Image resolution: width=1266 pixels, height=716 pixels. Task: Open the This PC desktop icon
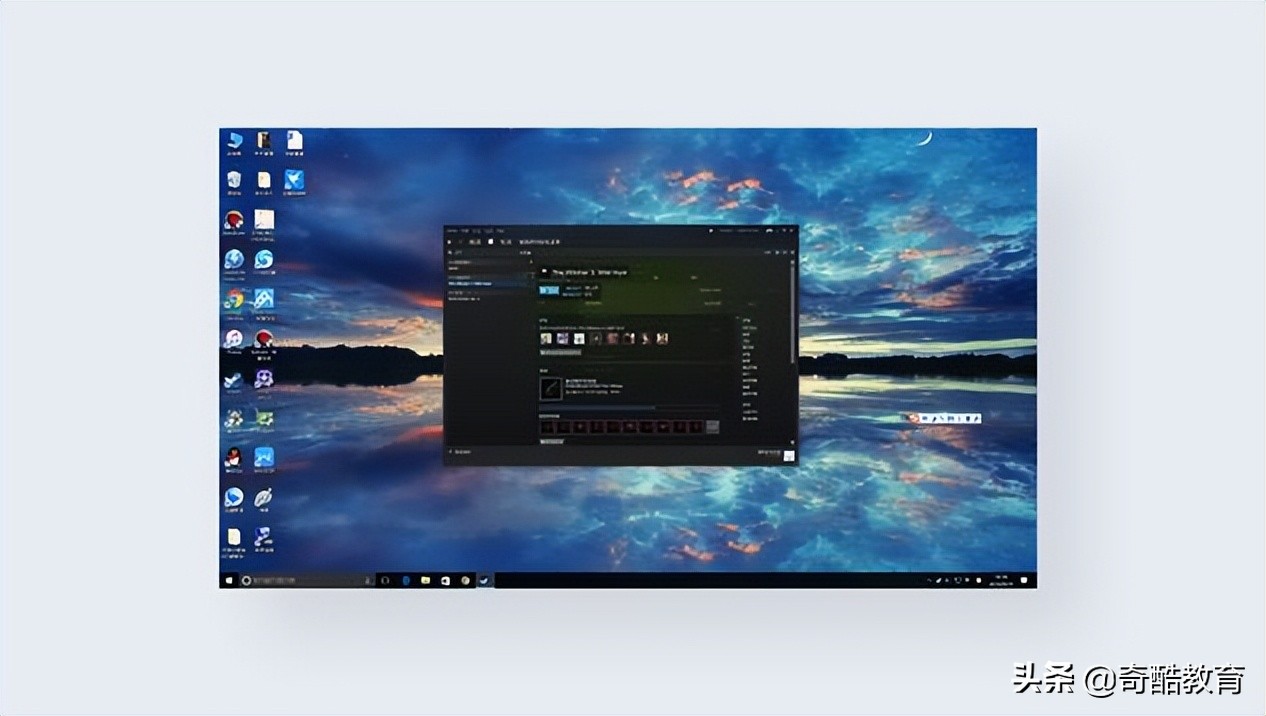click(x=234, y=141)
